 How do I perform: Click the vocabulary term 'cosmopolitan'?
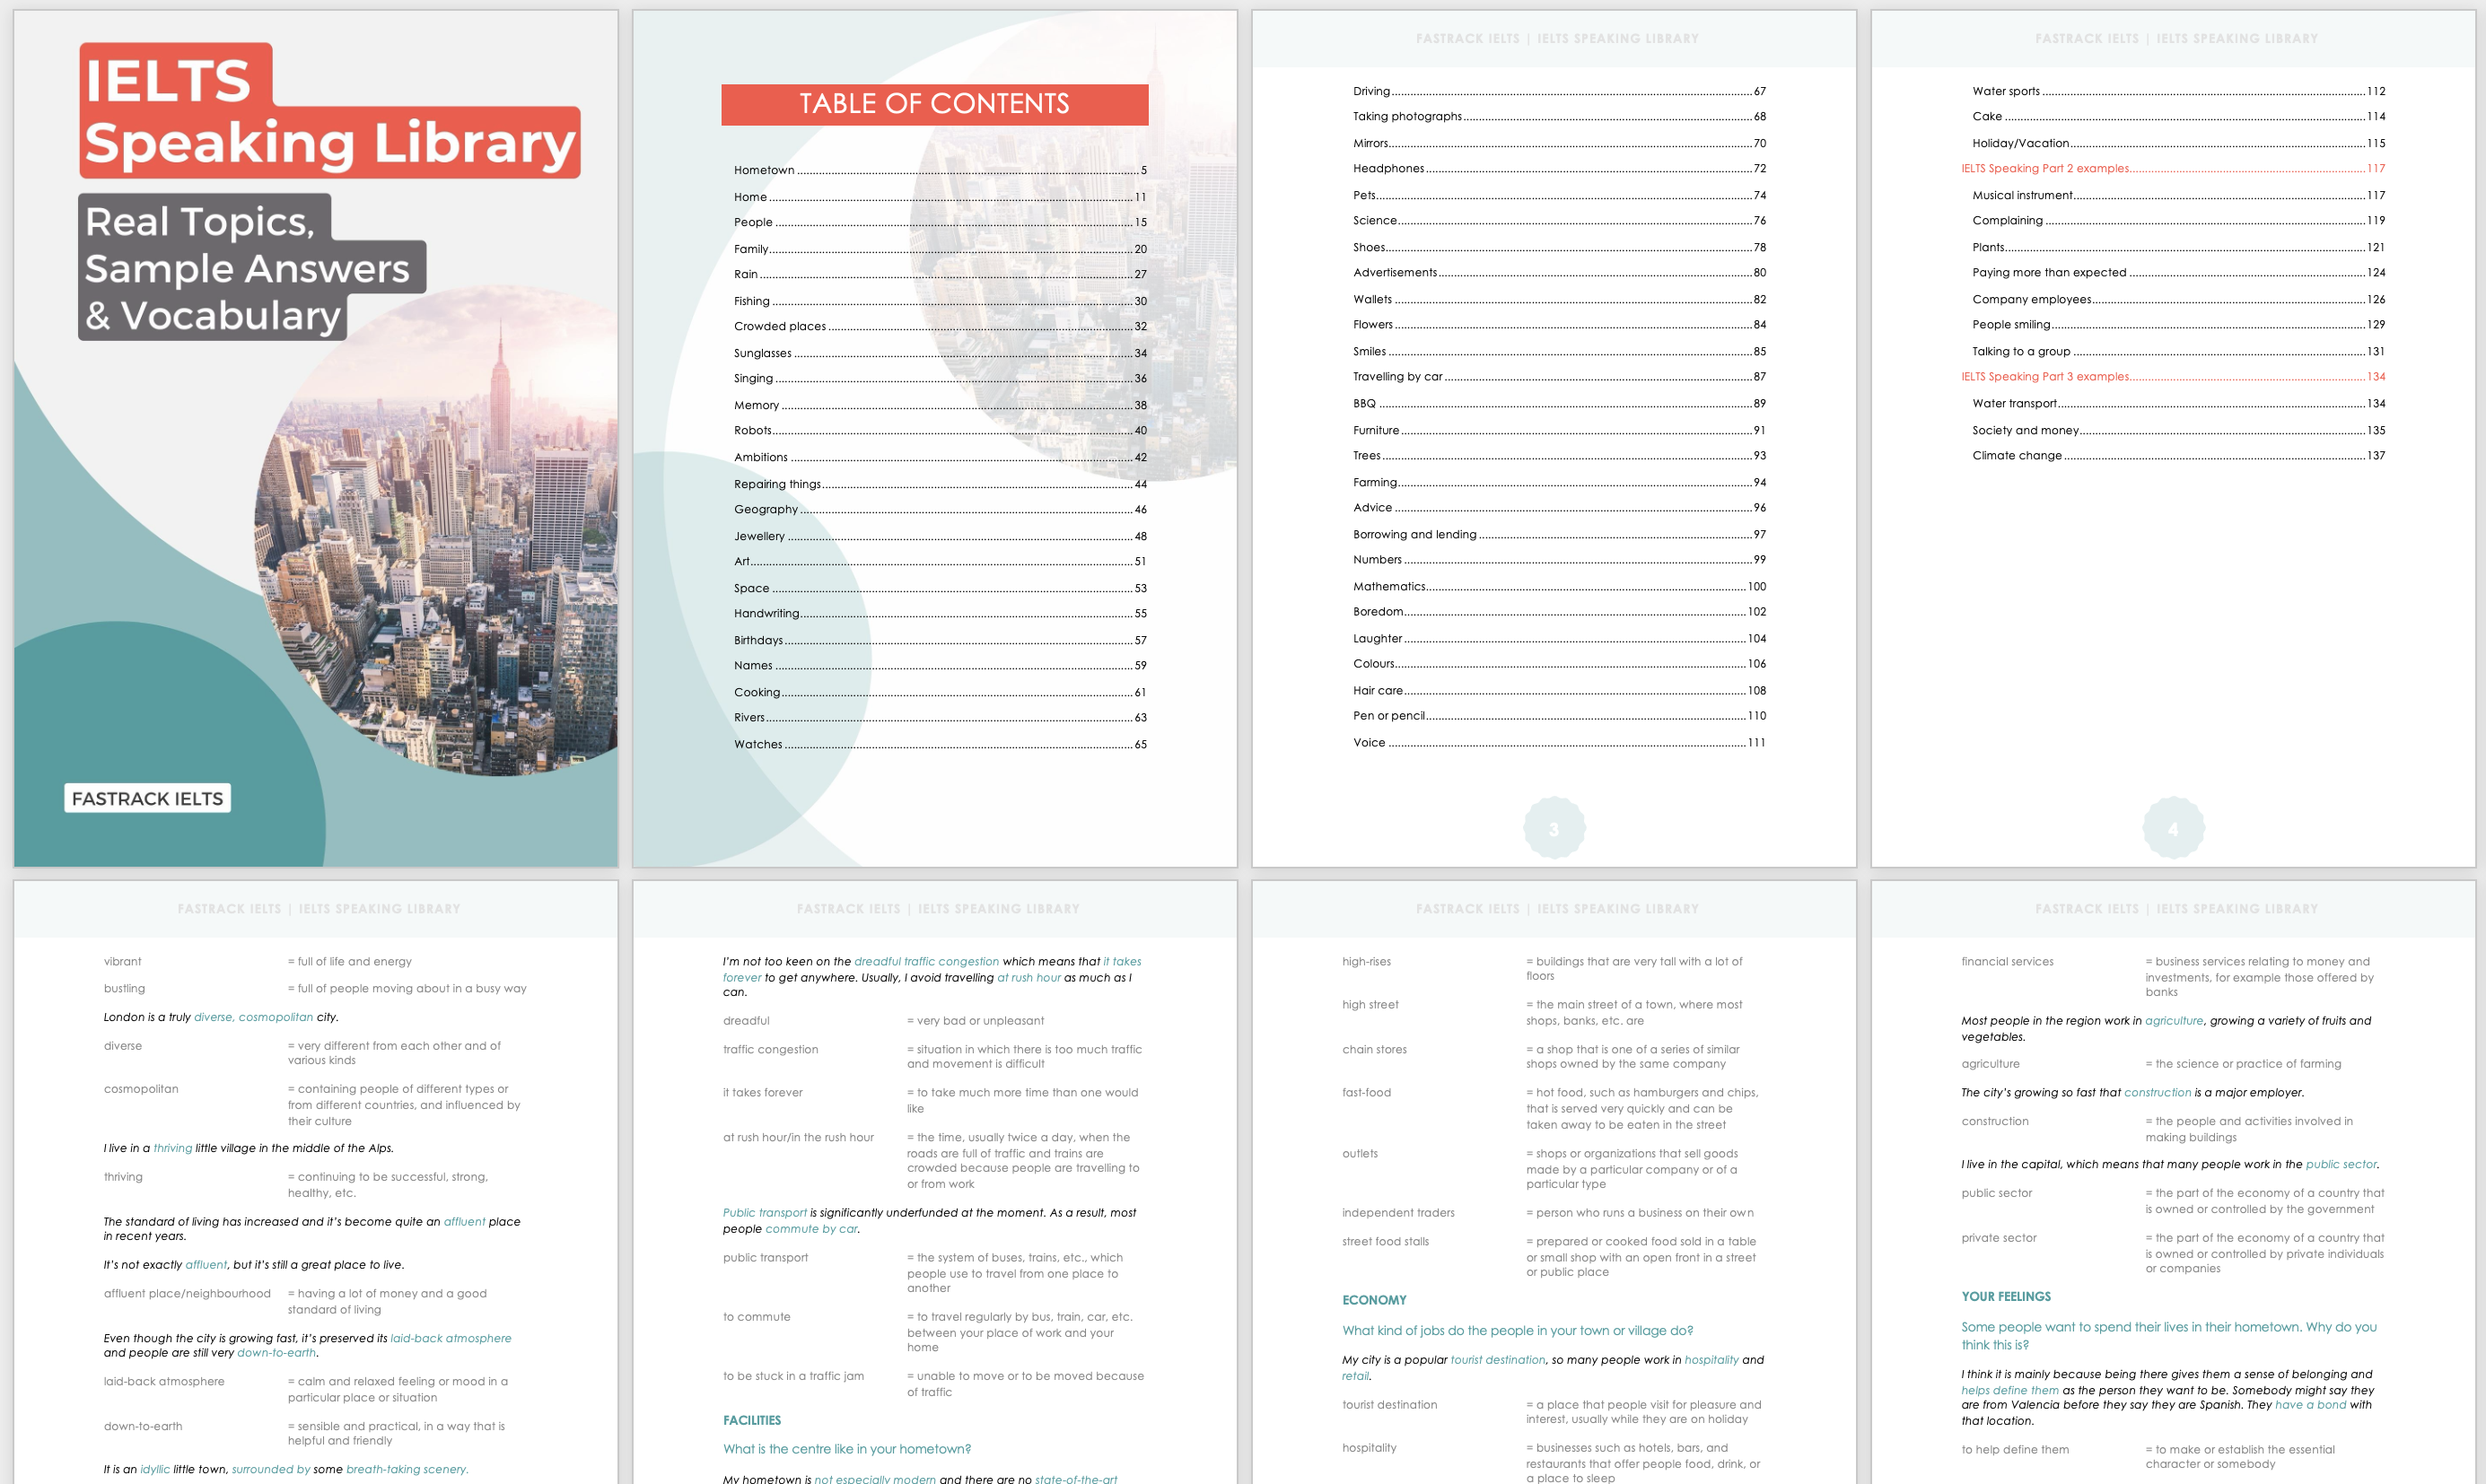141,1089
